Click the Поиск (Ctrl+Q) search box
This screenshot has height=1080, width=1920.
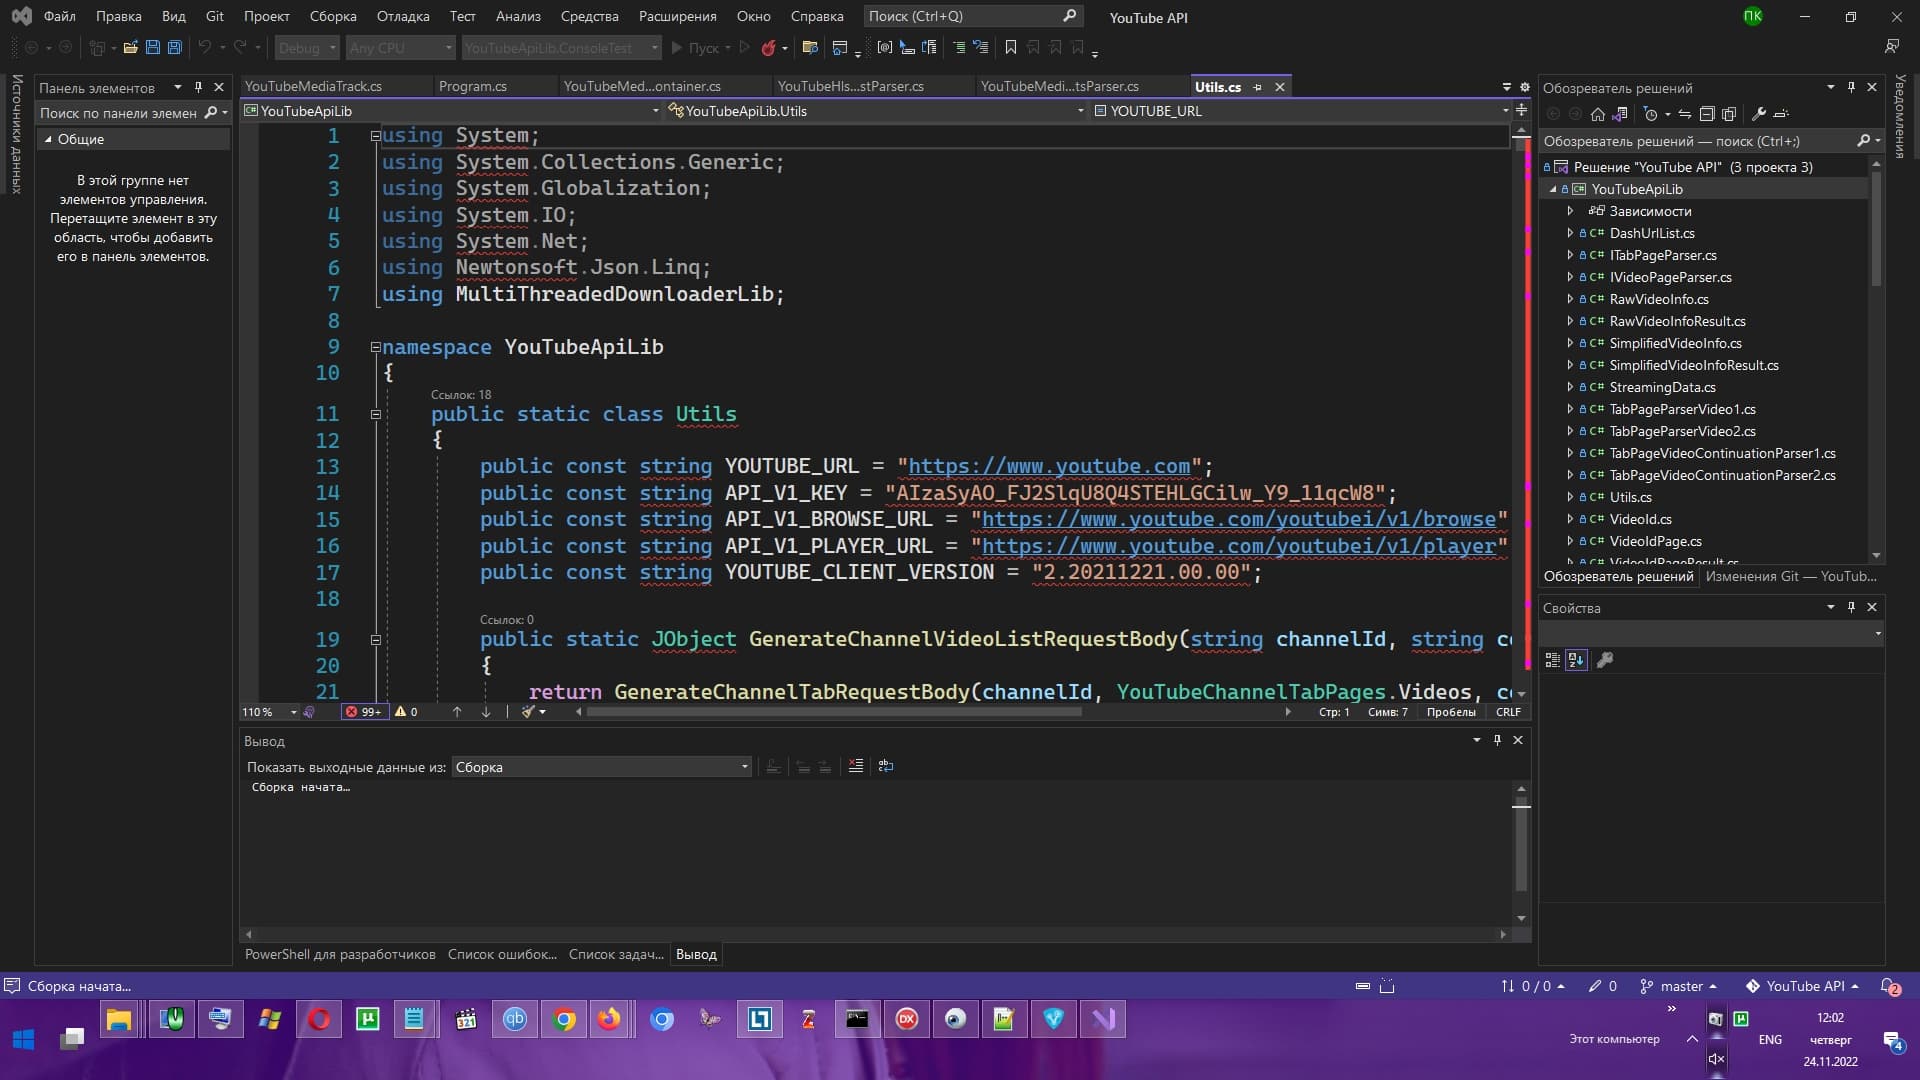click(972, 16)
